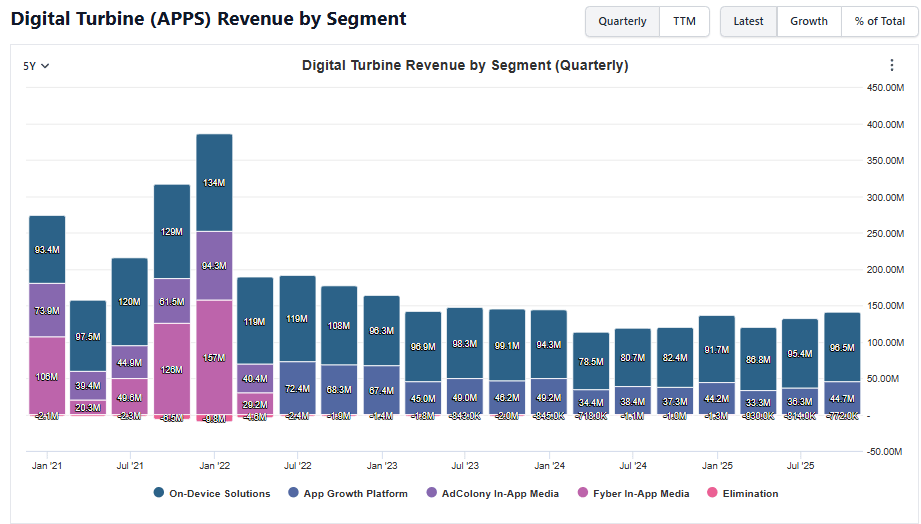Click the Elimination pink legend dot

(712, 492)
